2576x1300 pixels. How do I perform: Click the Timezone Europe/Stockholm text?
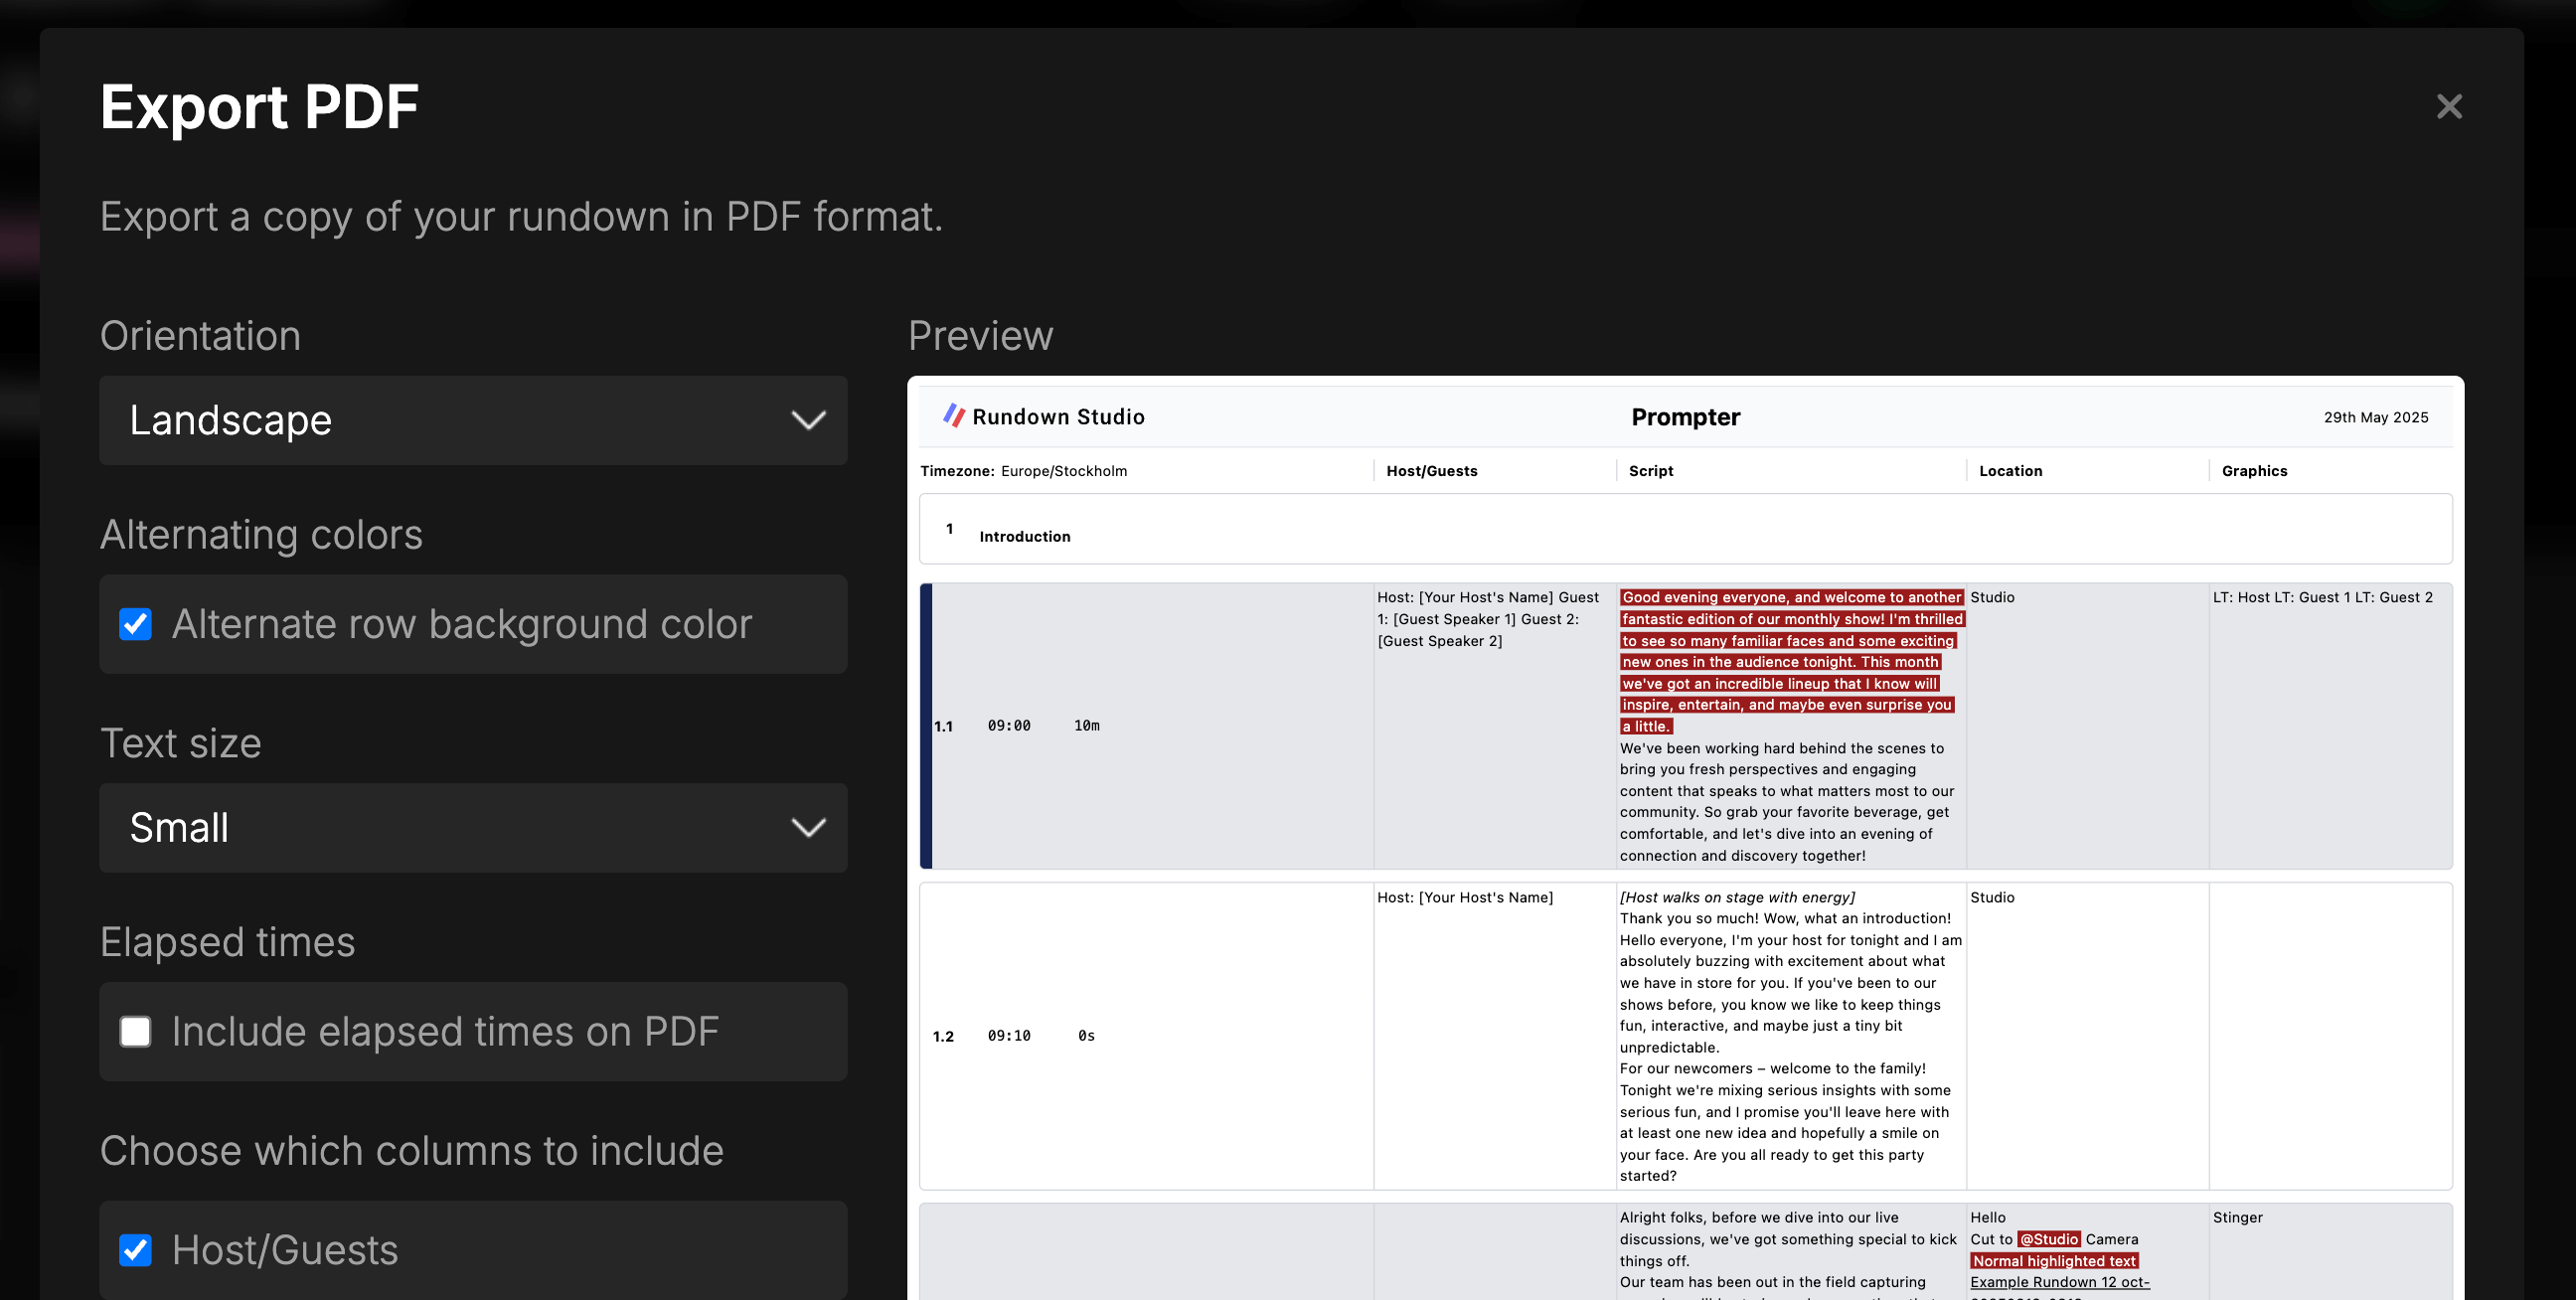(1023, 471)
